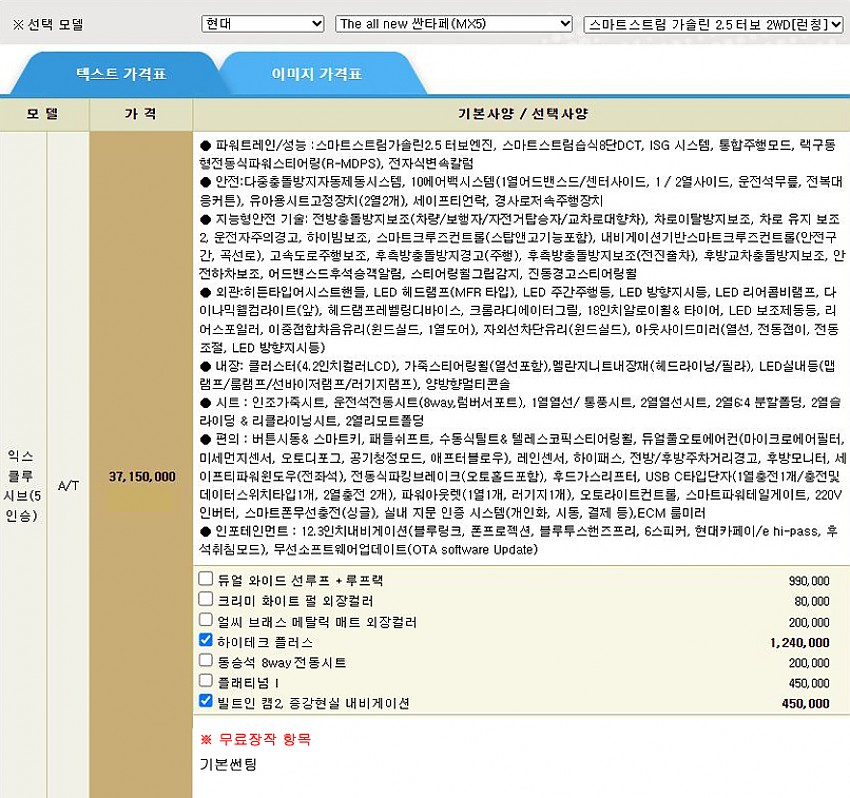850x798 pixels.
Task: Disable 빌트인 캠2, 증강현실 내비게이션 checkbox
Action: [206, 702]
